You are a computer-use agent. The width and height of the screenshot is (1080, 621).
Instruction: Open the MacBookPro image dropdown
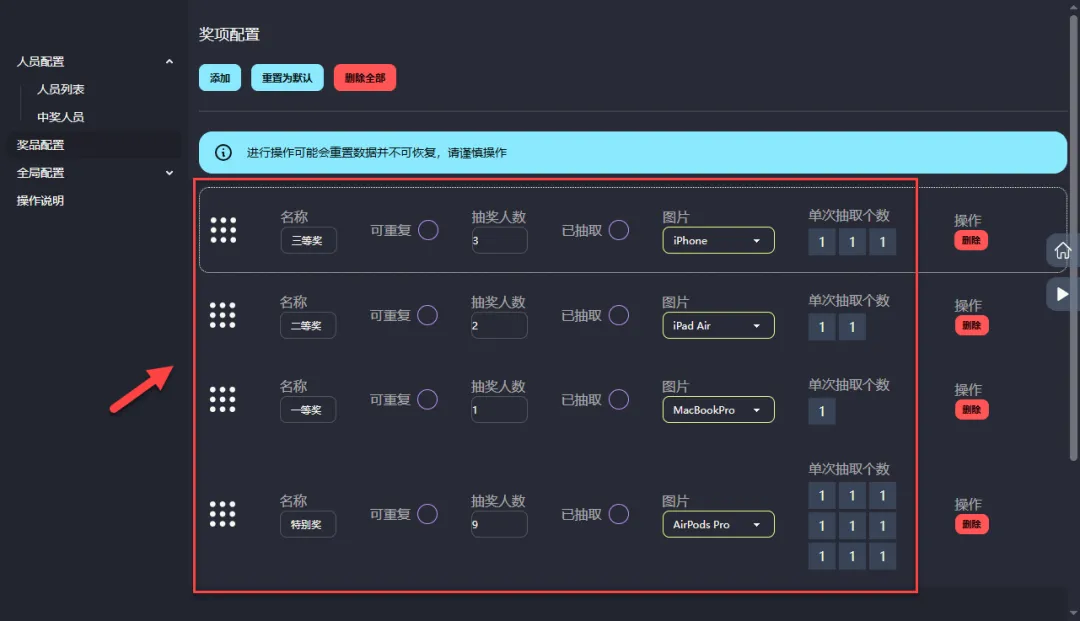718,410
